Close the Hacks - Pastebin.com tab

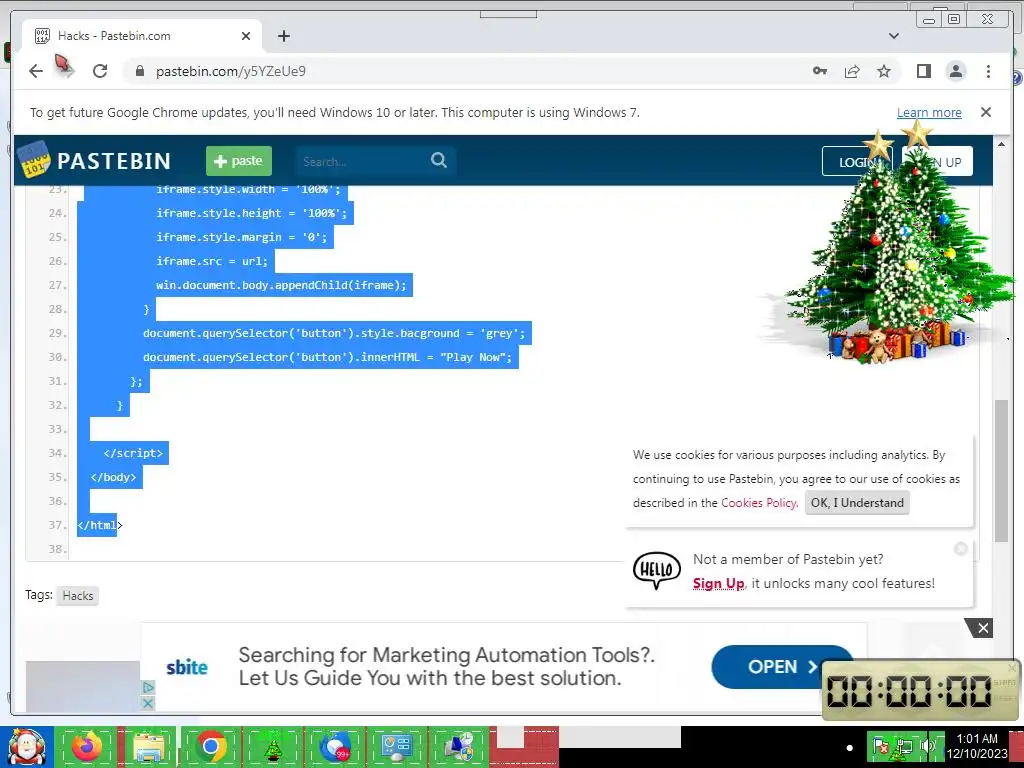coord(246,36)
